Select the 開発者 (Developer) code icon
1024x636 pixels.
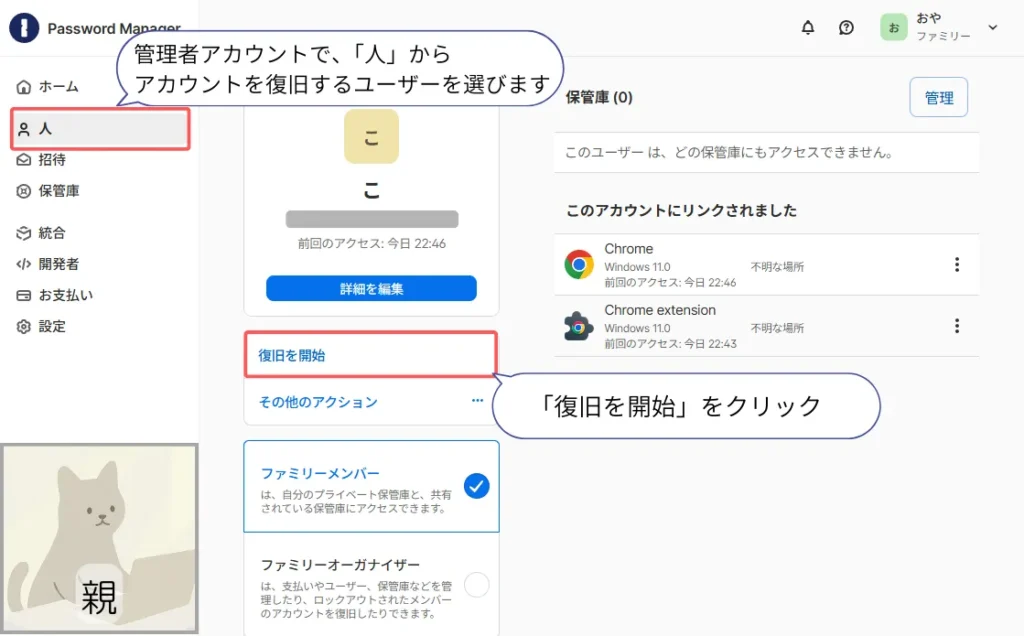24,264
